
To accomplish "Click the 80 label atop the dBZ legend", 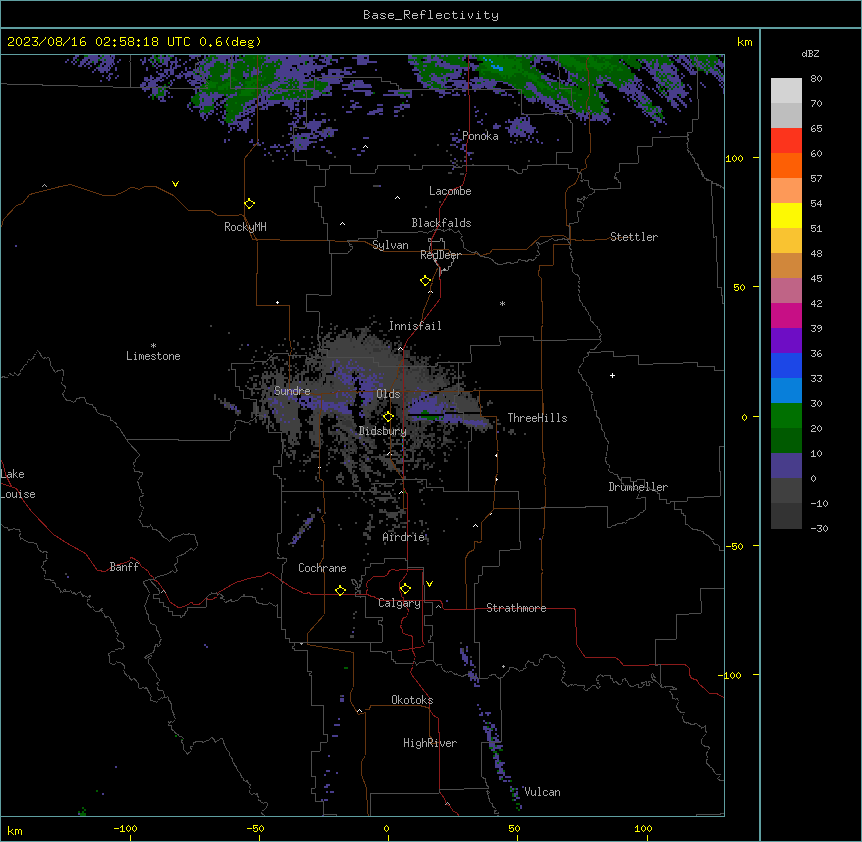I will (816, 79).
